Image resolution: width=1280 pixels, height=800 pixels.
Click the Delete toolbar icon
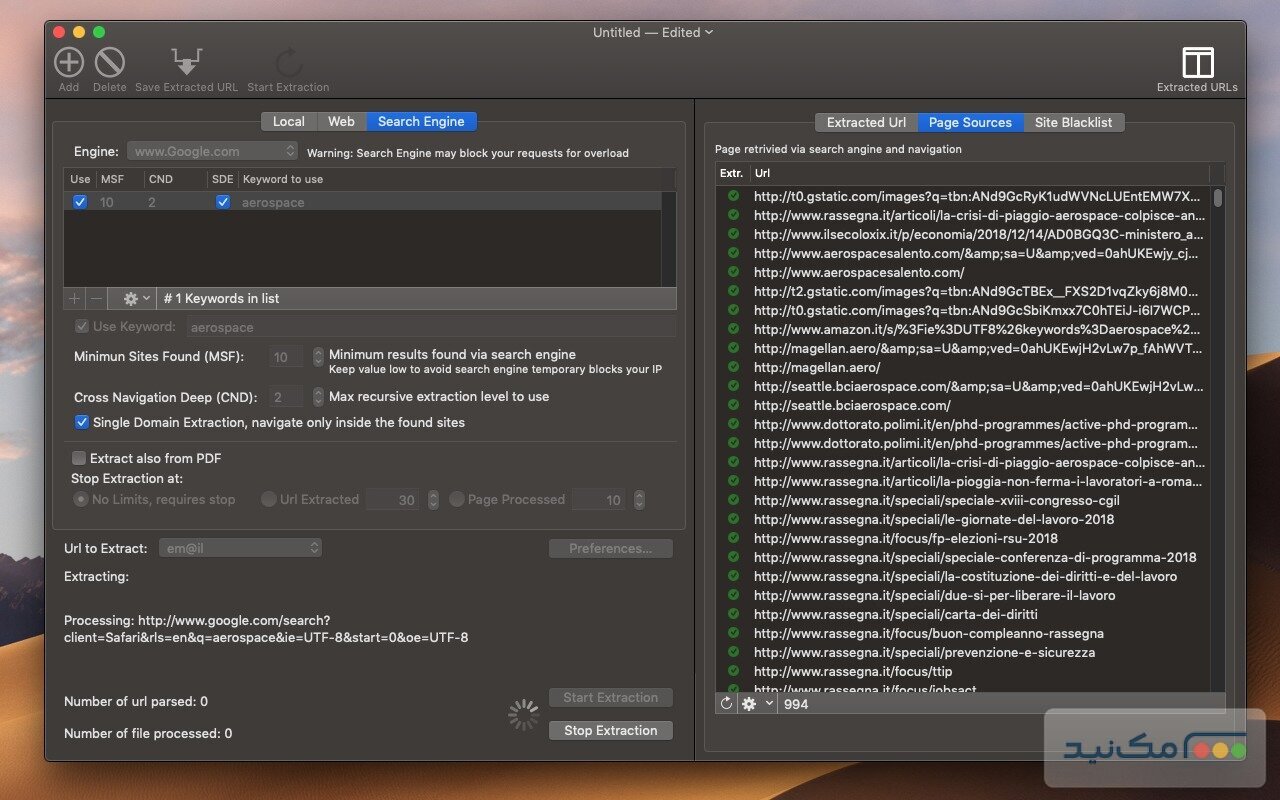click(x=109, y=61)
